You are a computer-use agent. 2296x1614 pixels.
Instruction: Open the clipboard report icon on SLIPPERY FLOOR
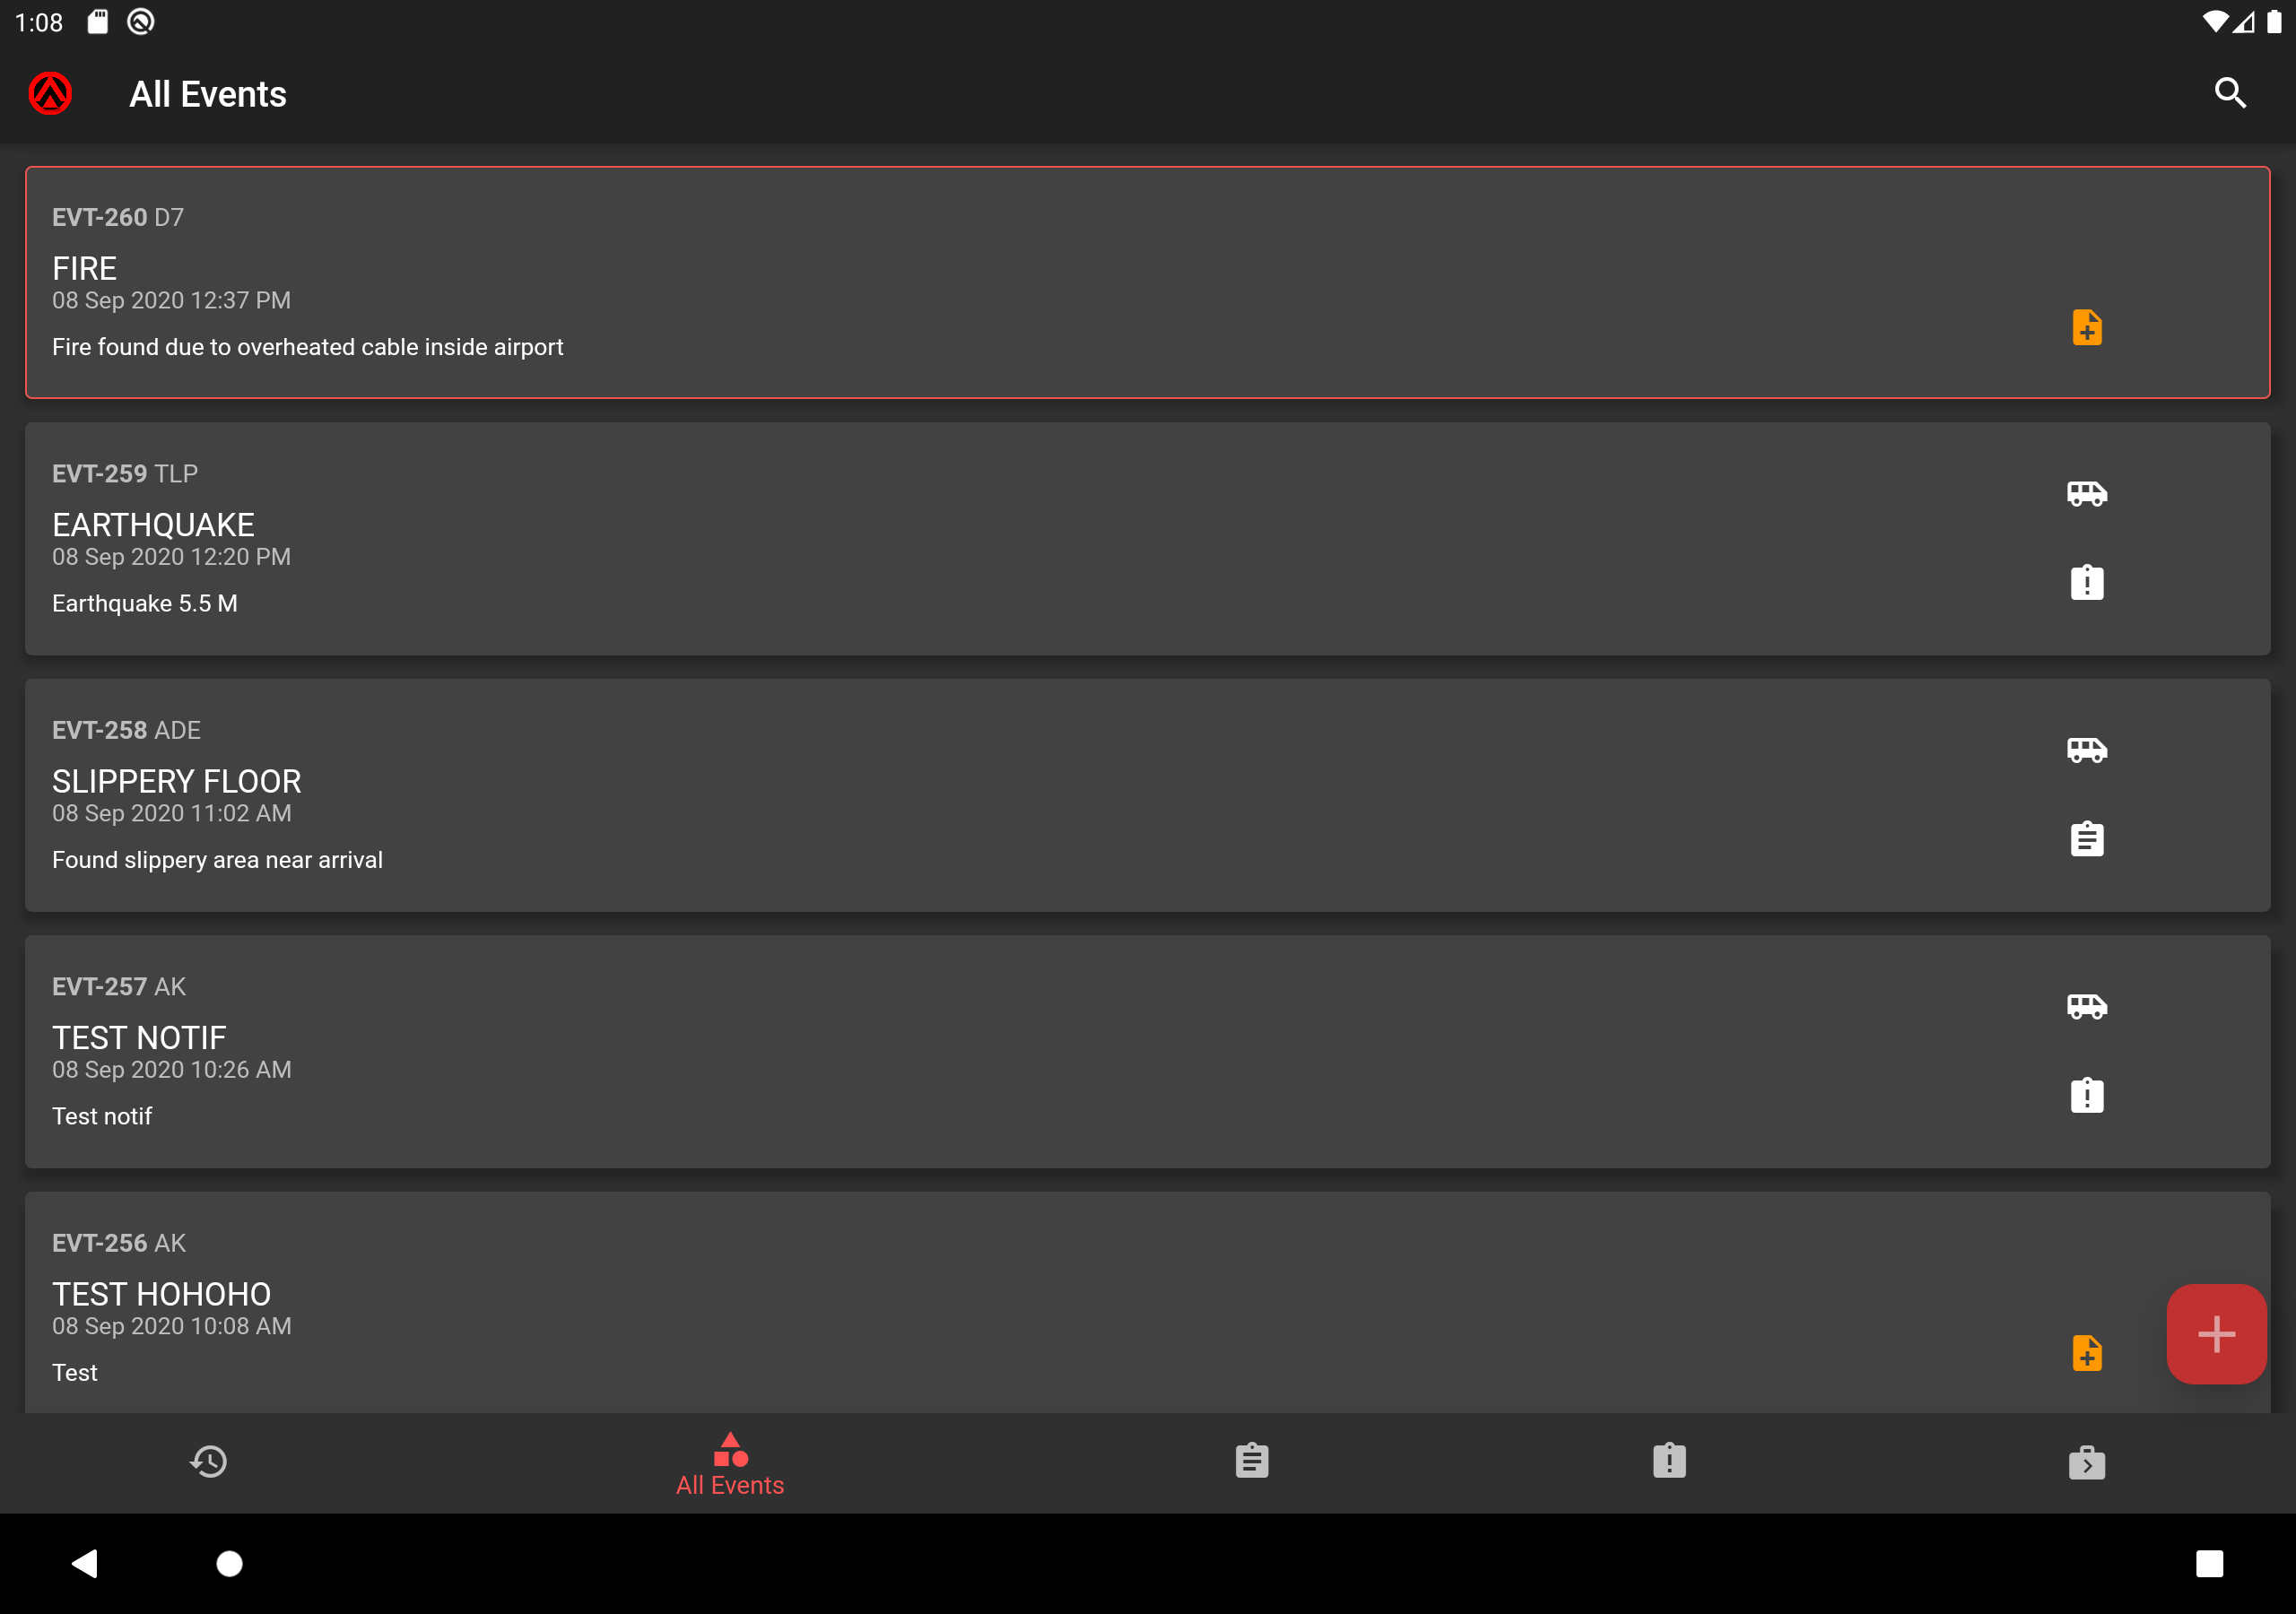click(x=2086, y=838)
